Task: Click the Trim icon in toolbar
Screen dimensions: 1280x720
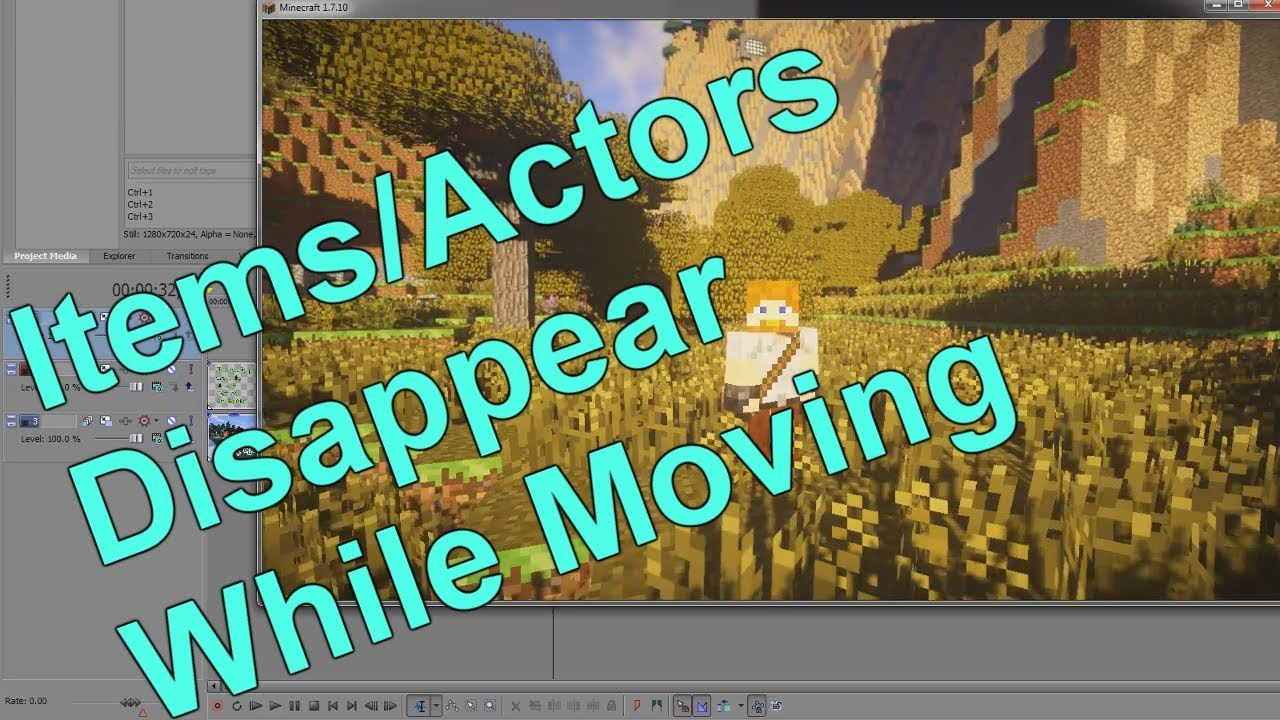Action: pos(535,706)
